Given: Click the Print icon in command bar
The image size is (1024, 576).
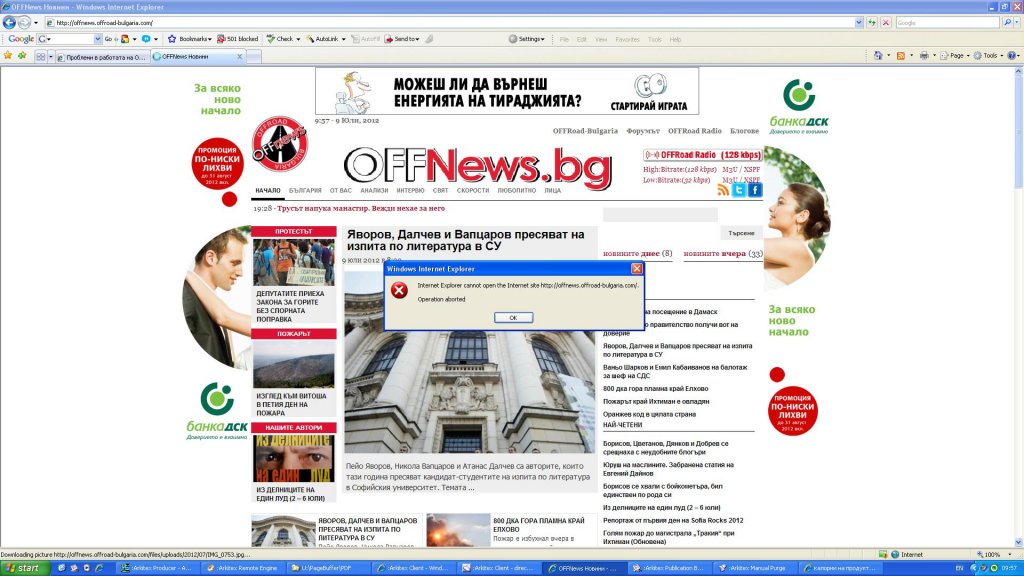Looking at the screenshot, I should tap(923, 56).
